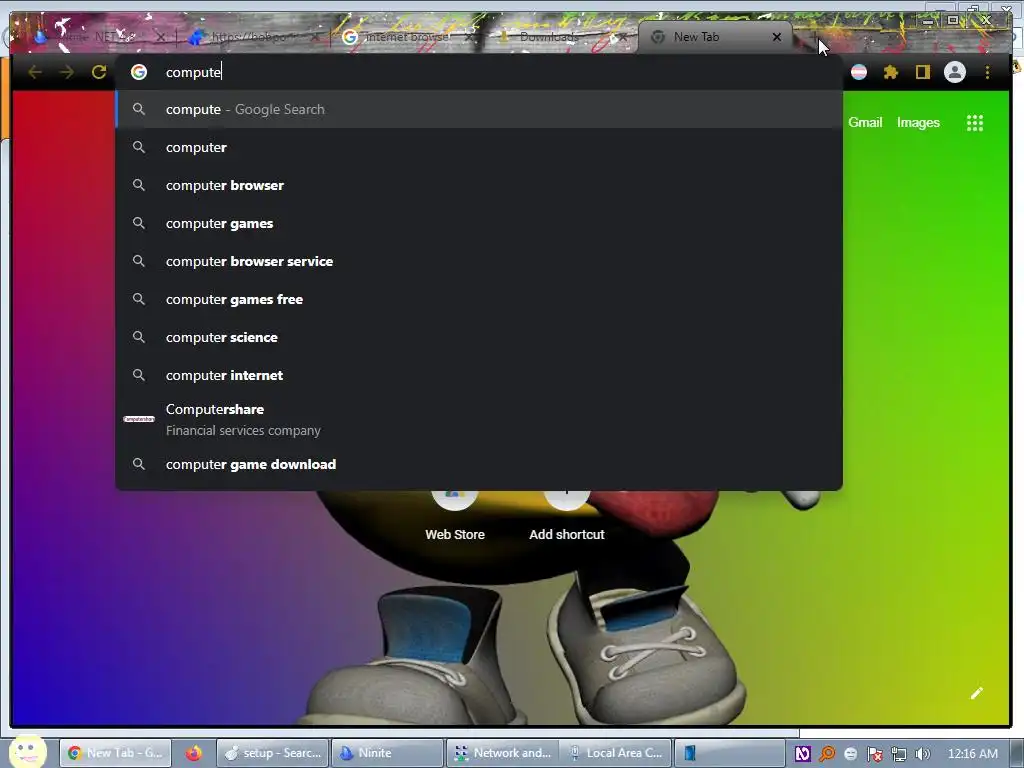Switch to the 'internet browse' Google tab
Image resolution: width=1024 pixels, height=768 pixels.
[406, 37]
